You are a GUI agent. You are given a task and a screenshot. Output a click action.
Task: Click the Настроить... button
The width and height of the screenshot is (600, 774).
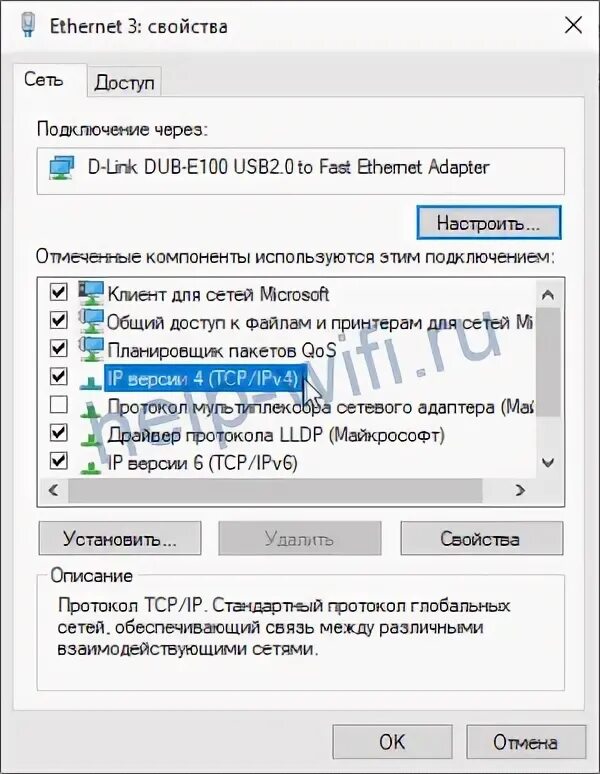pyautogui.click(x=488, y=223)
